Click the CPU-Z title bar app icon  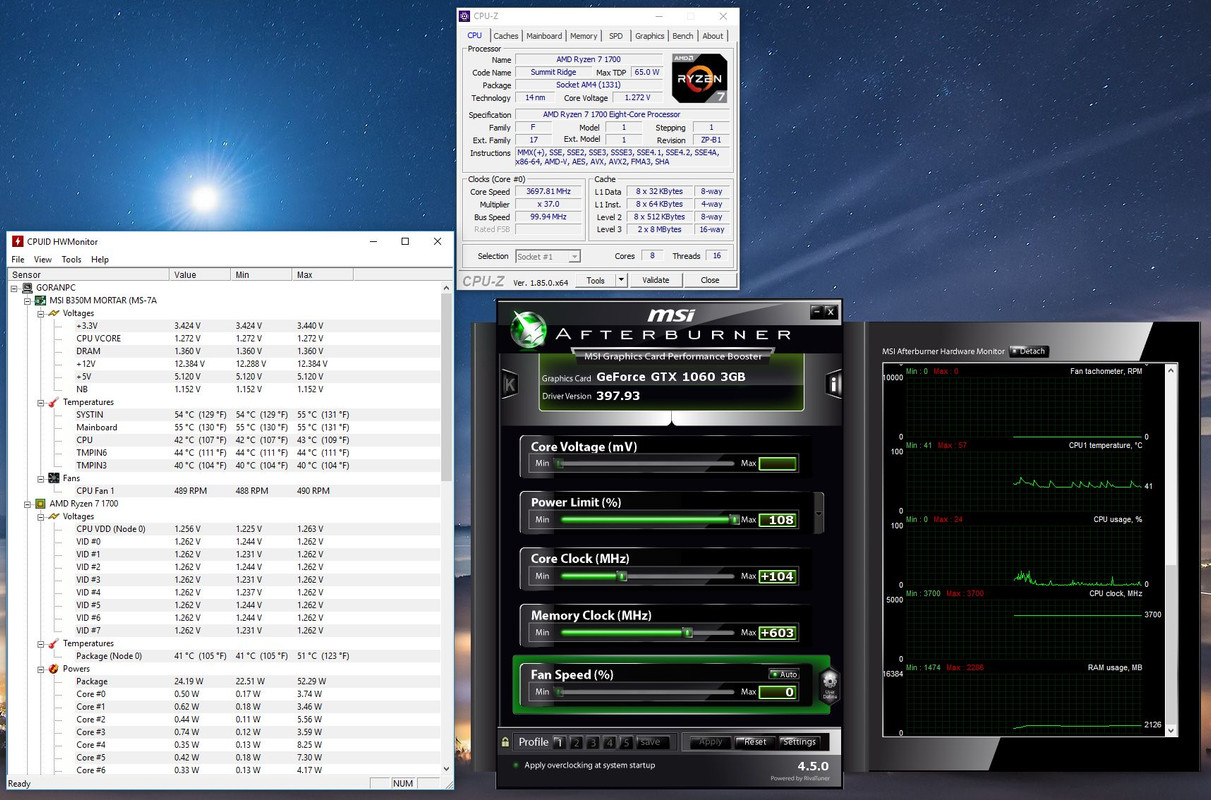465,16
